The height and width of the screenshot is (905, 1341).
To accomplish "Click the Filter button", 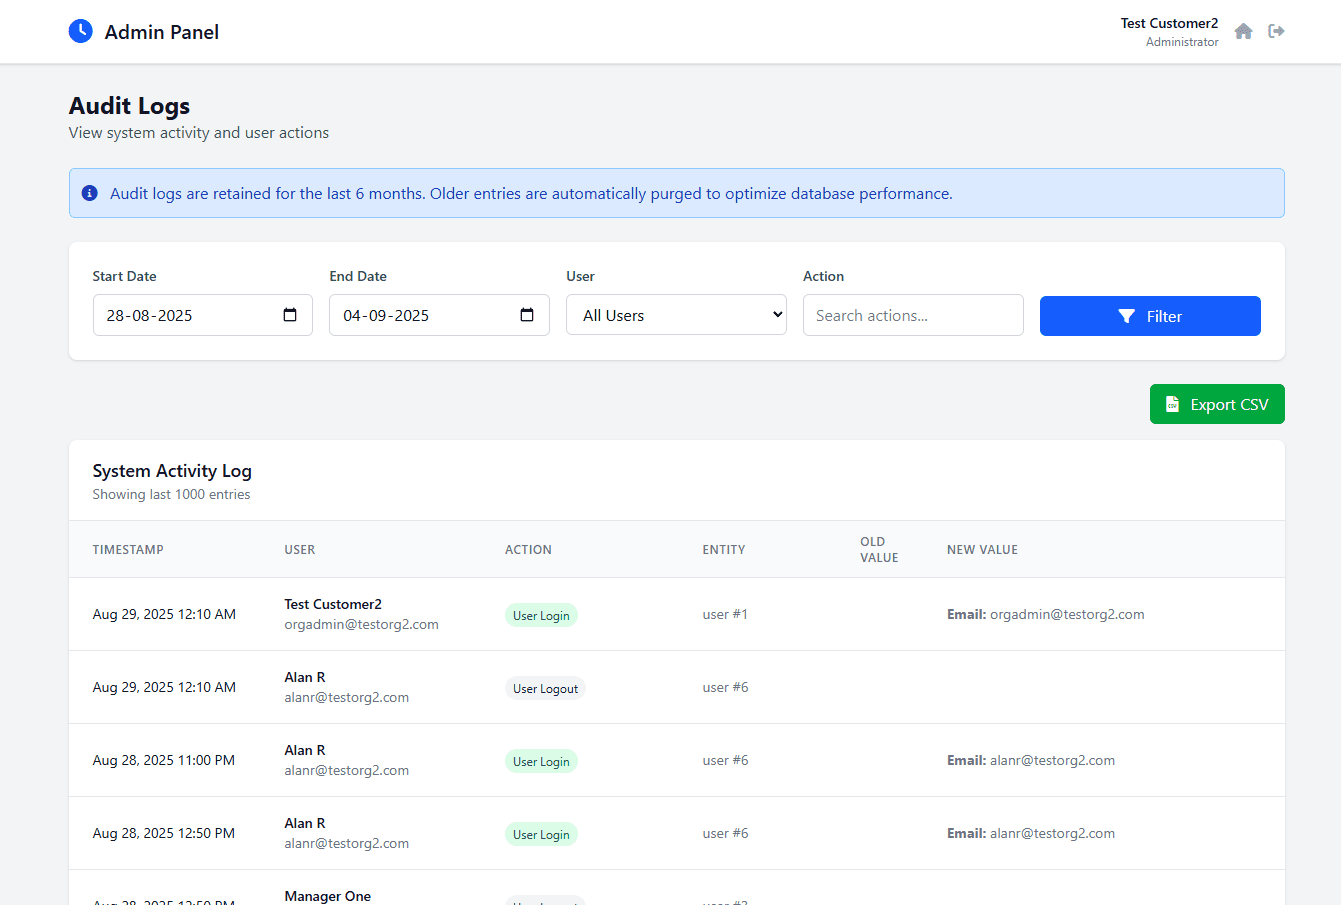I will [1150, 315].
